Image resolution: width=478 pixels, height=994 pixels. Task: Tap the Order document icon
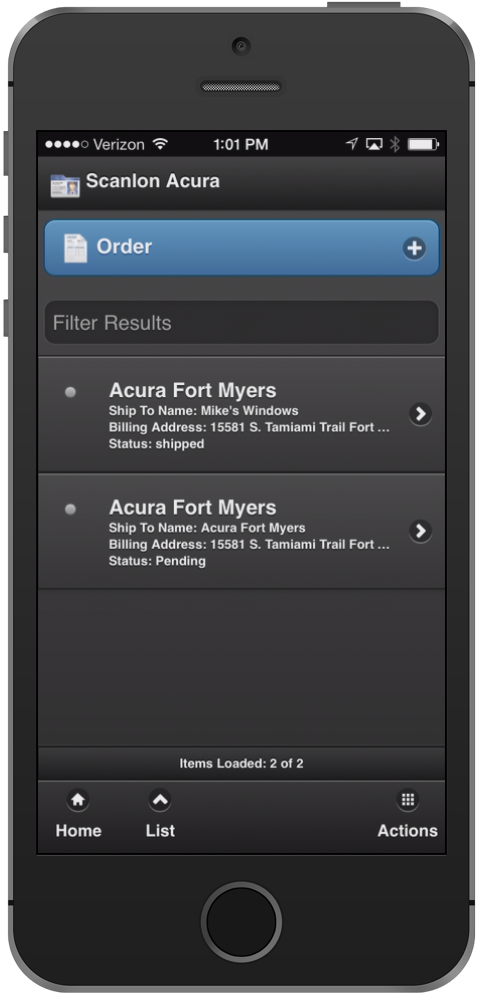[75, 248]
